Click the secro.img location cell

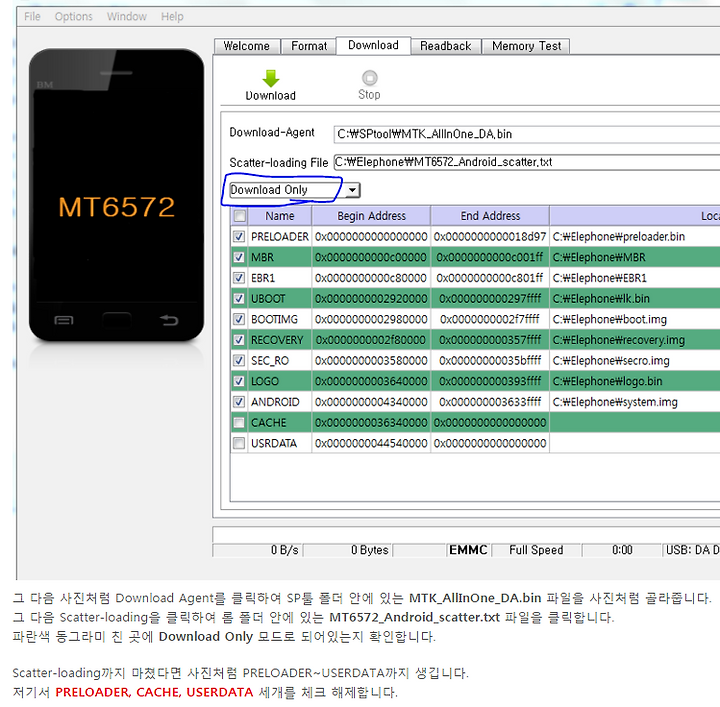(x=635, y=360)
